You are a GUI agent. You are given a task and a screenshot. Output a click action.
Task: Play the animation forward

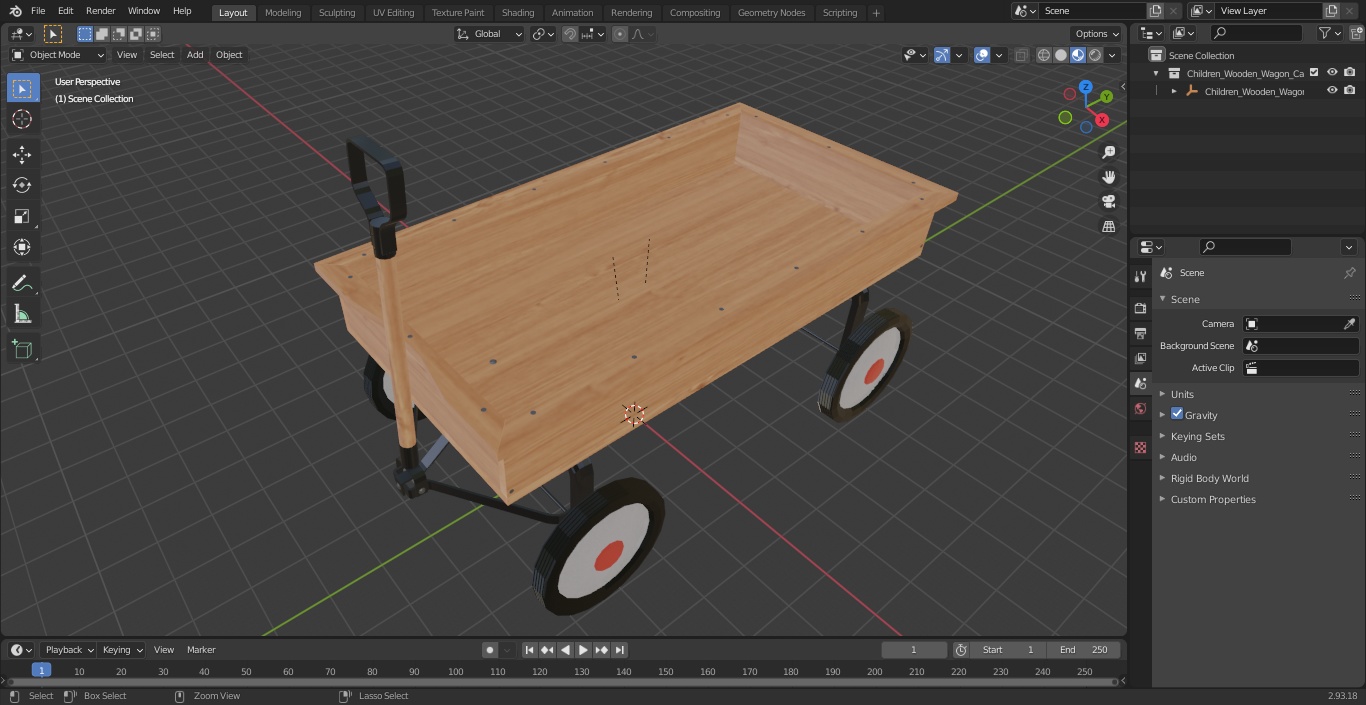click(583, 650)
